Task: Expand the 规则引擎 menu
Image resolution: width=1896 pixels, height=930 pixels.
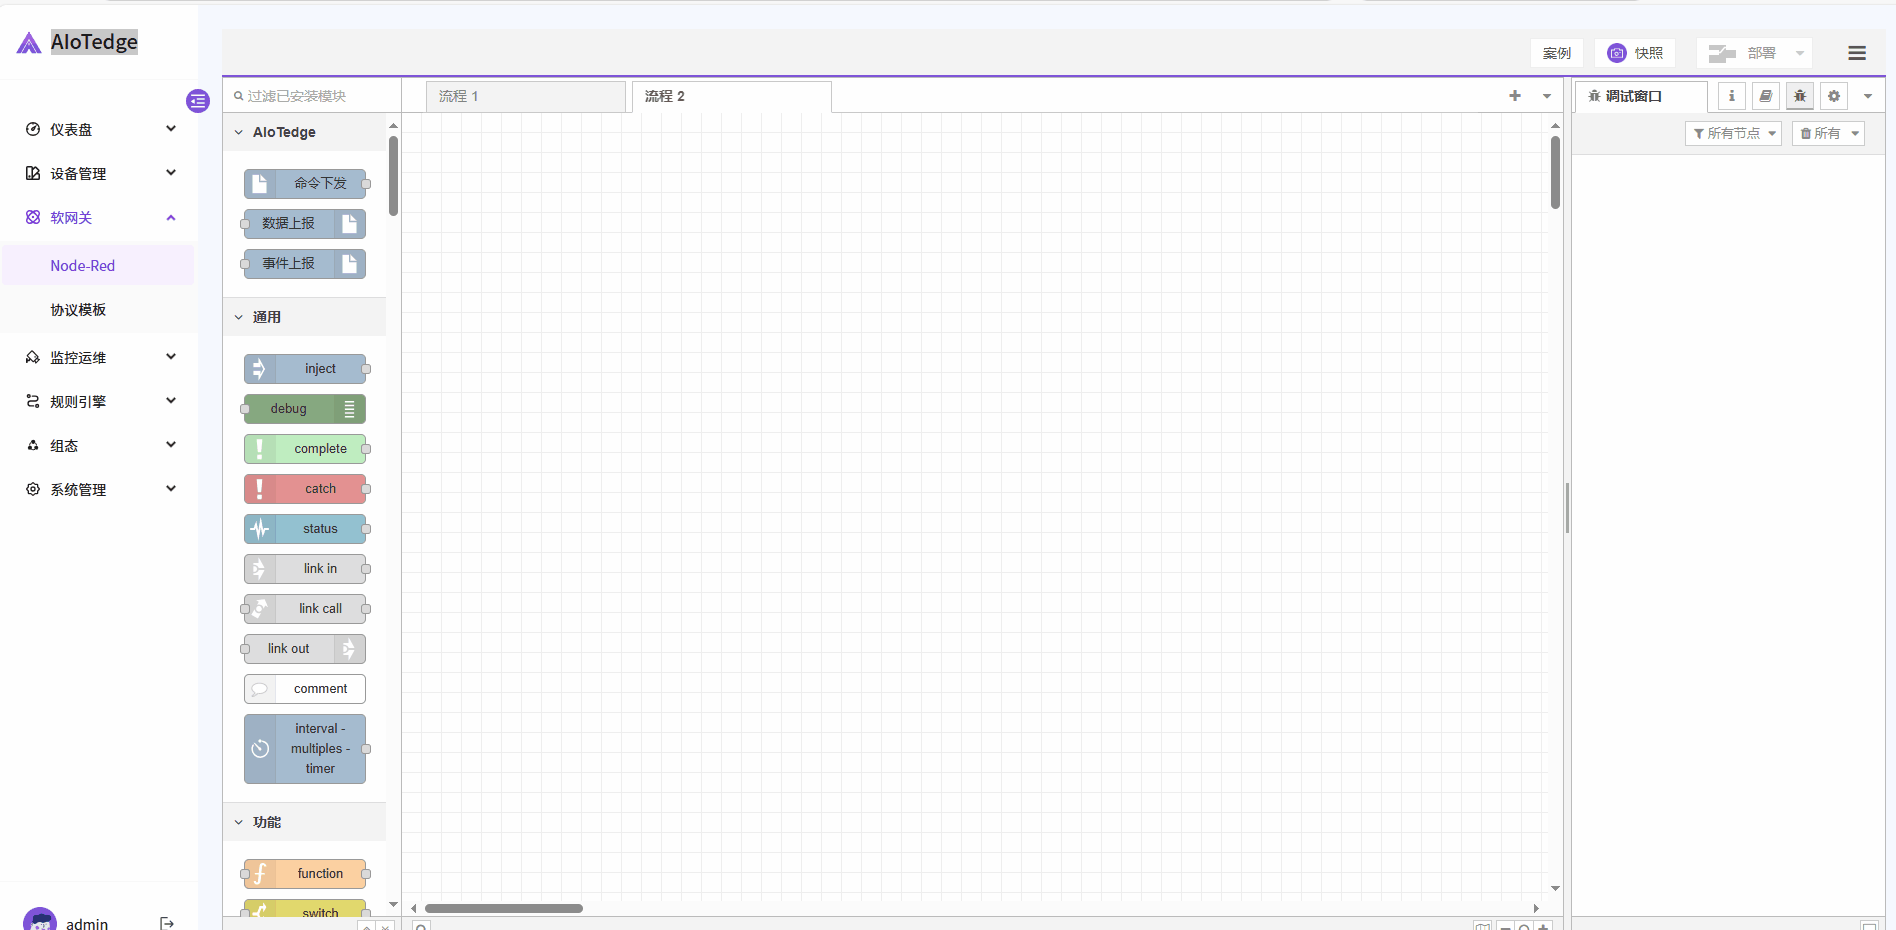Action: [100, 401]
